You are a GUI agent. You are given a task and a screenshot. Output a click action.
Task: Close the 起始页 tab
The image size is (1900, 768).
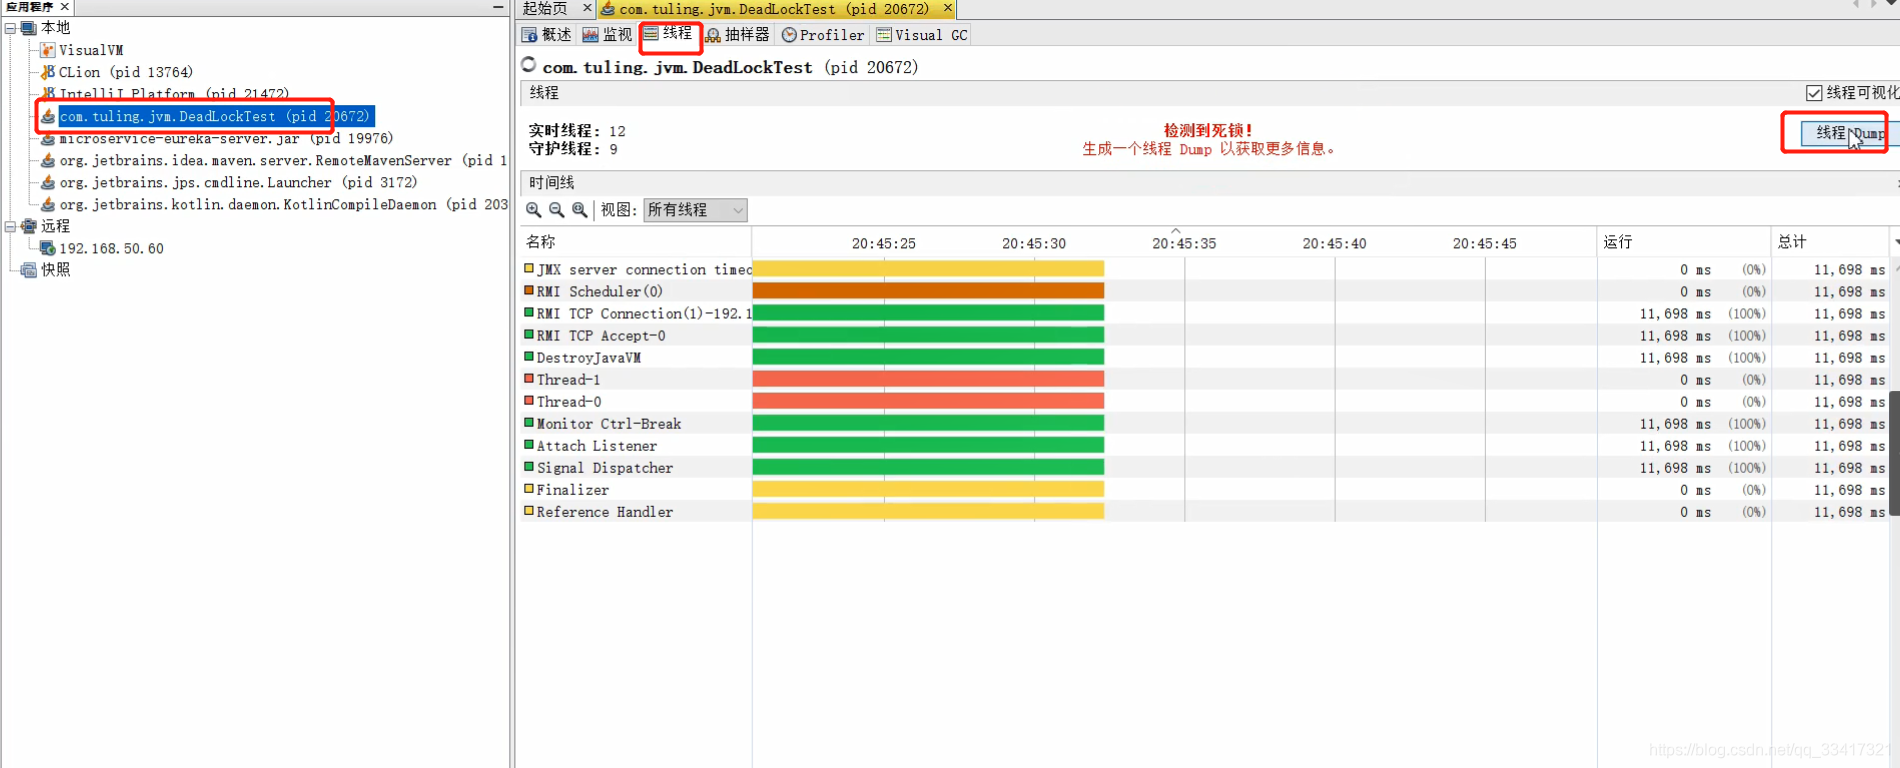pos(587,8)
